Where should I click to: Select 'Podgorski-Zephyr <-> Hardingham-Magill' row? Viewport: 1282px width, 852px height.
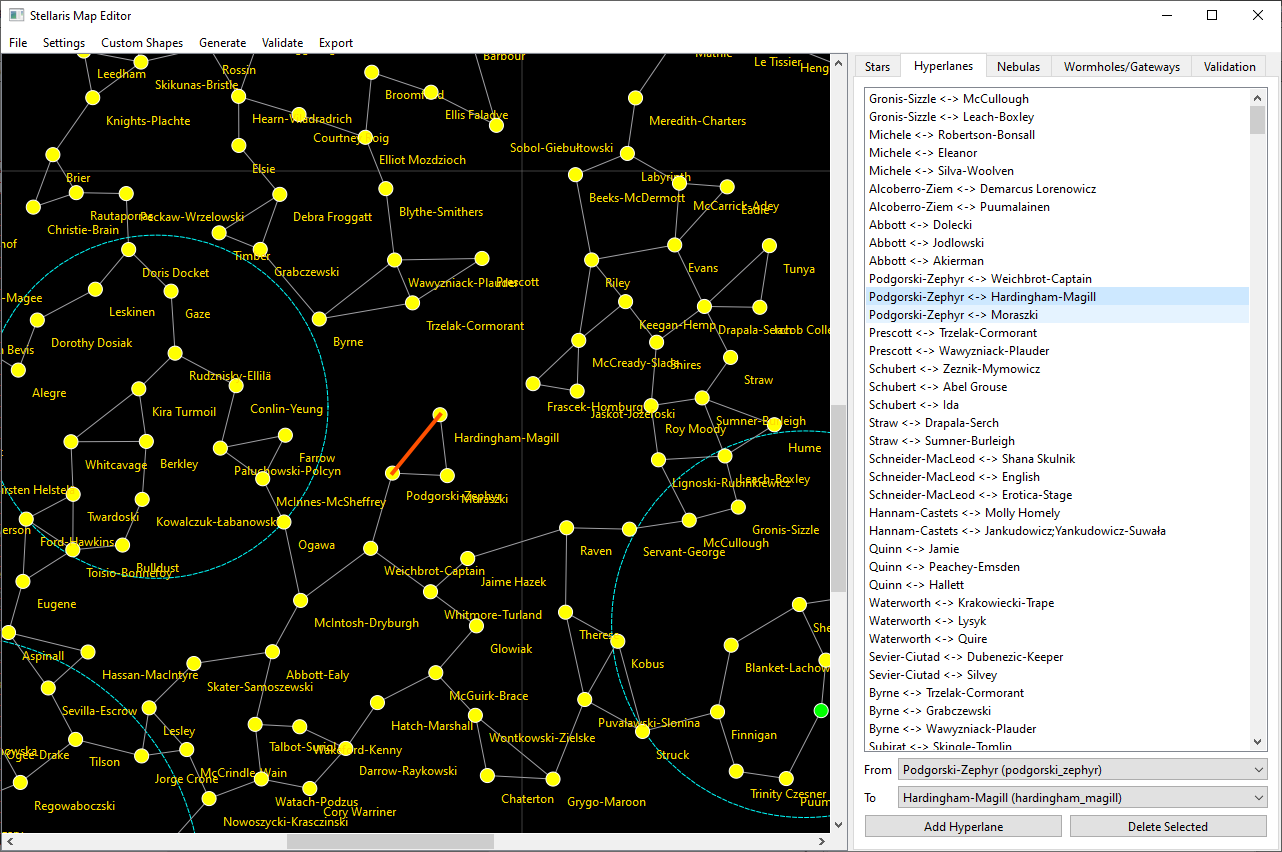[1057, 296]
